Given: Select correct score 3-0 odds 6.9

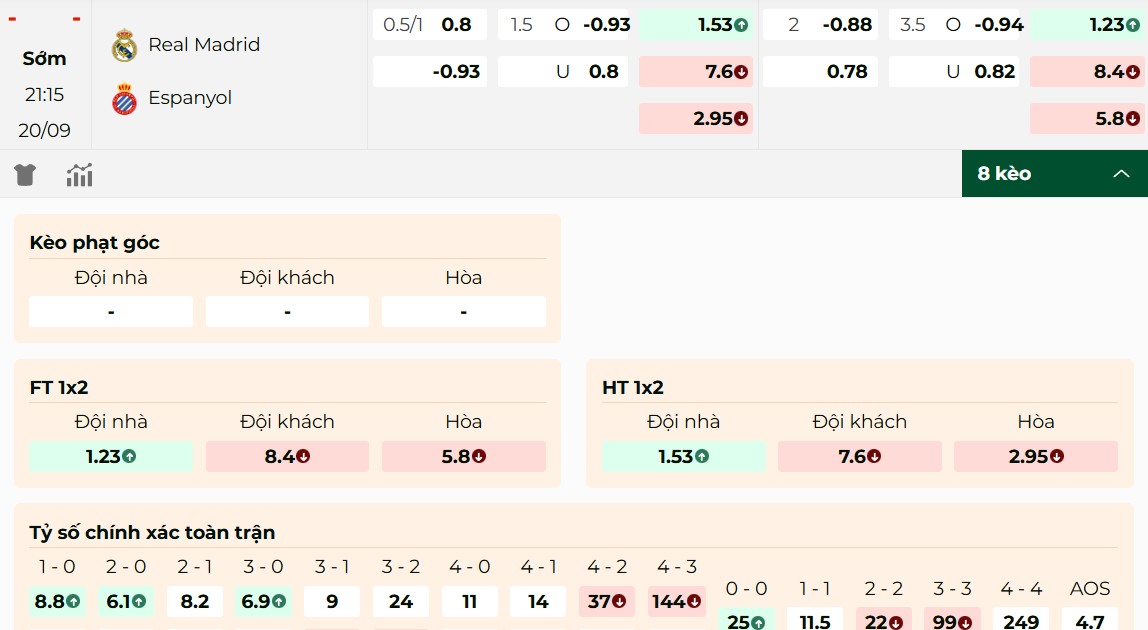Looking at the screenshot, I should point(263,602).
